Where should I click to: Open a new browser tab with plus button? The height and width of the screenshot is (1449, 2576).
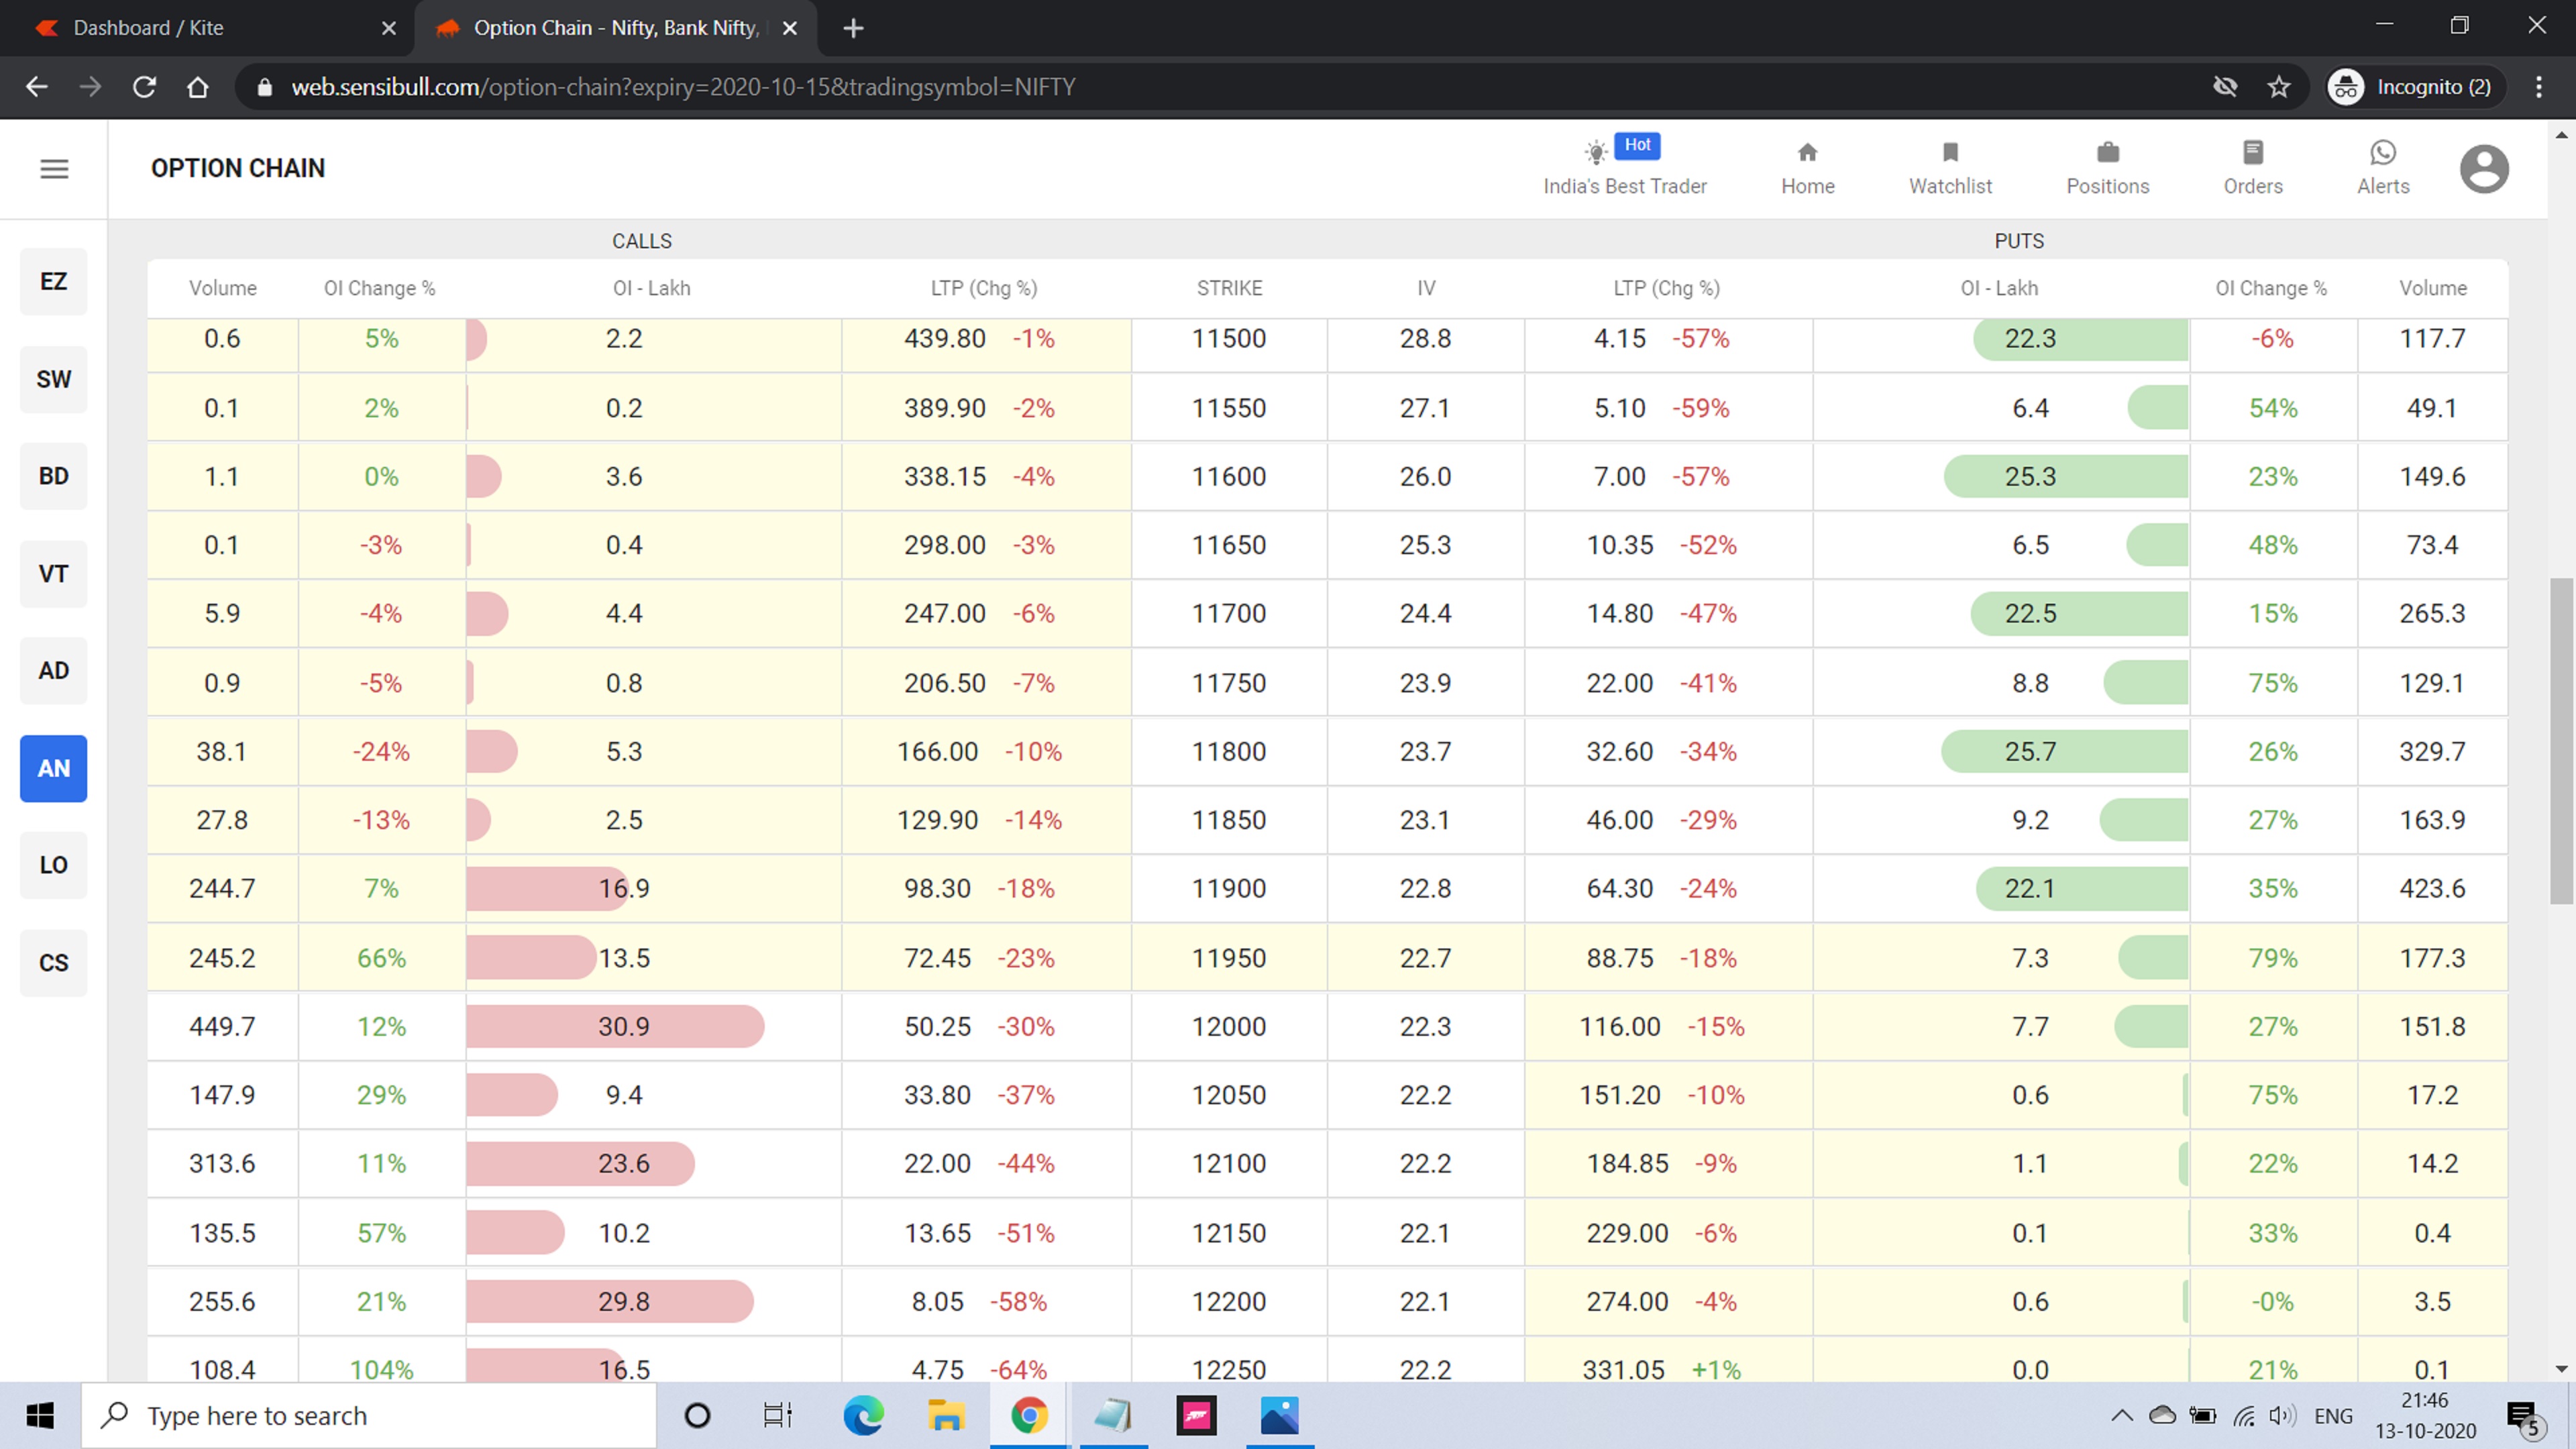pyautogui.click(x=853, y=28)
